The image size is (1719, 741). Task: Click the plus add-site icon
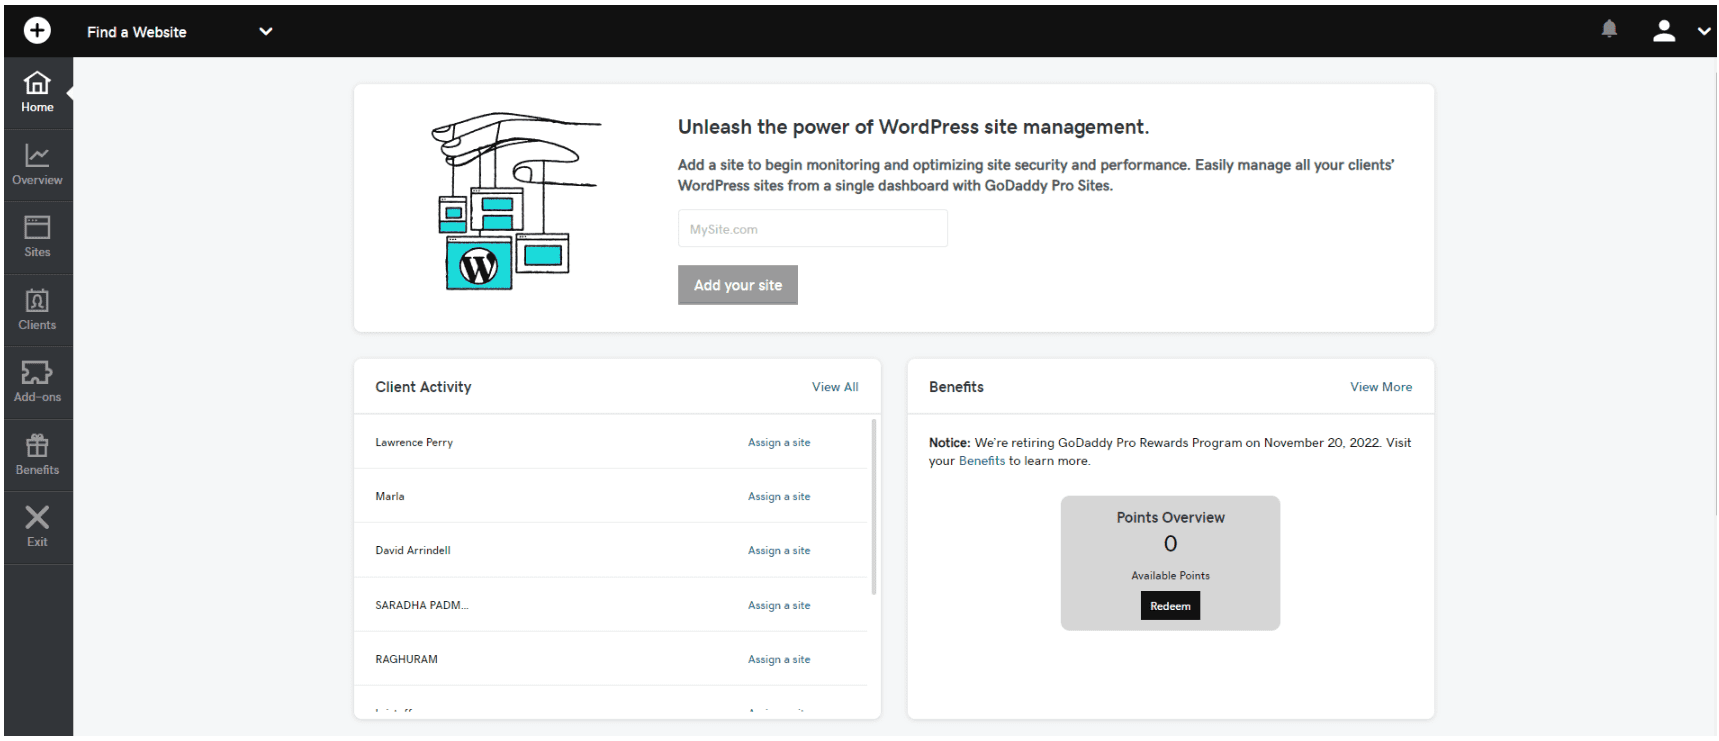tap(37, 31)
